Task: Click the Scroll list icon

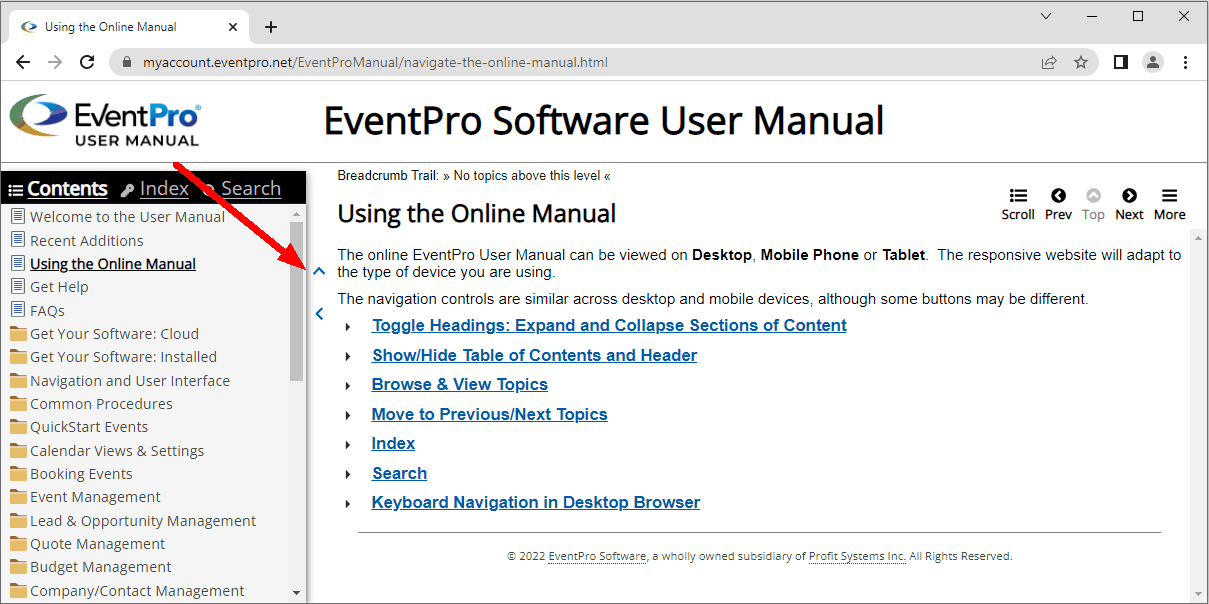Action: (1018, 196)
